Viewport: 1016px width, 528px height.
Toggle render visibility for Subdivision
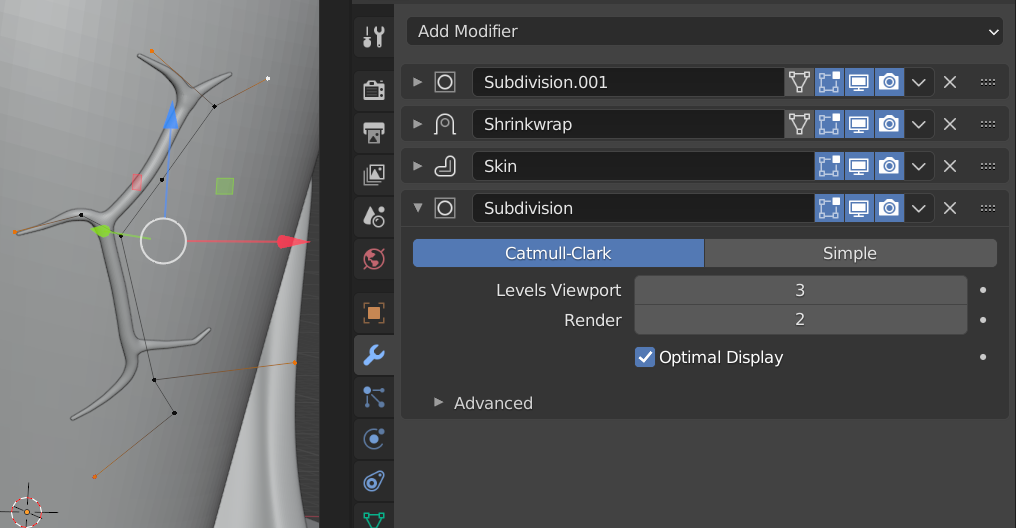889,208
